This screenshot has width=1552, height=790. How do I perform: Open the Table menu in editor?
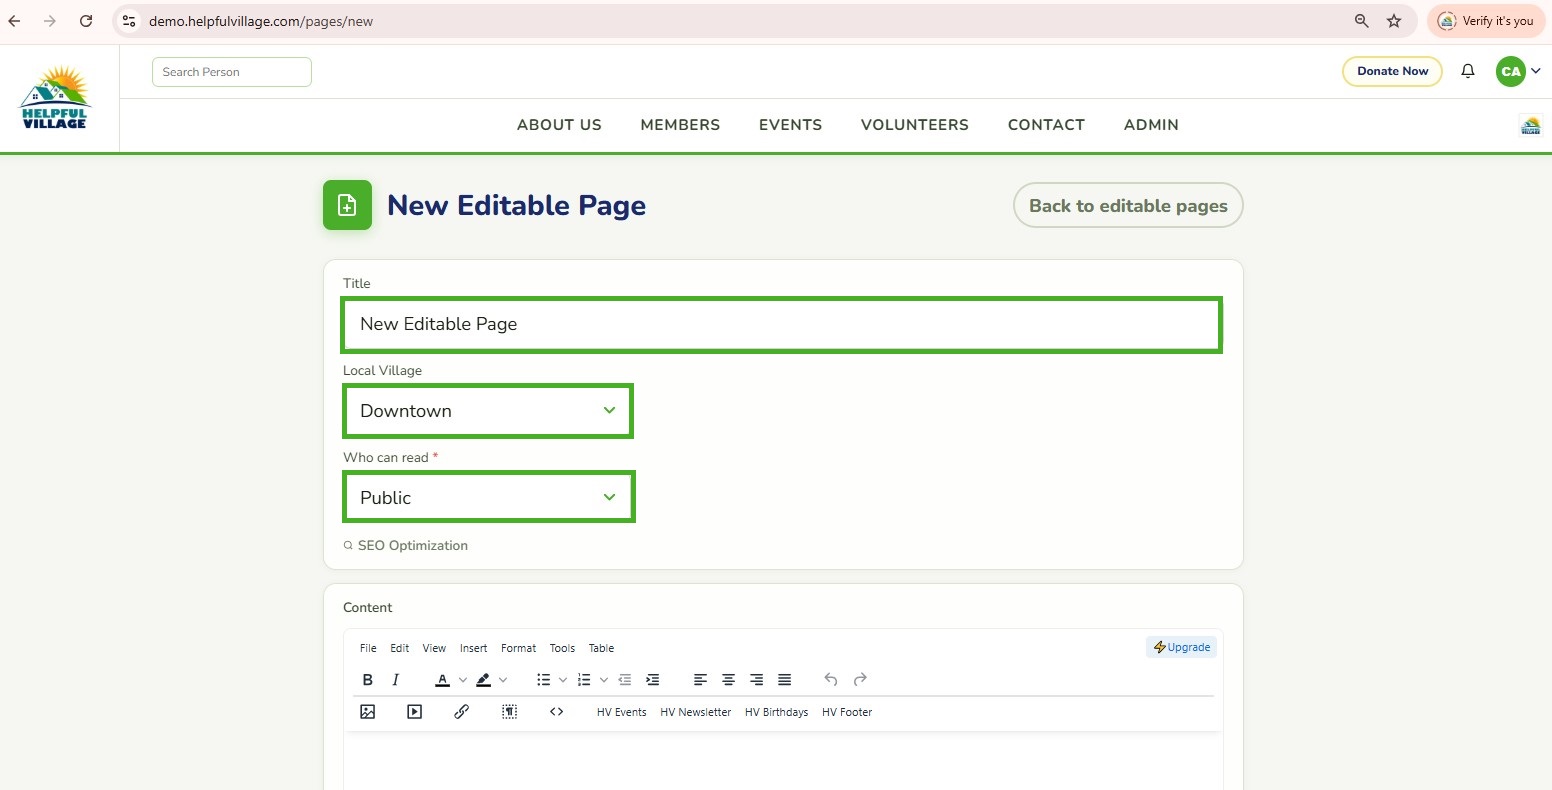[601, 648]
